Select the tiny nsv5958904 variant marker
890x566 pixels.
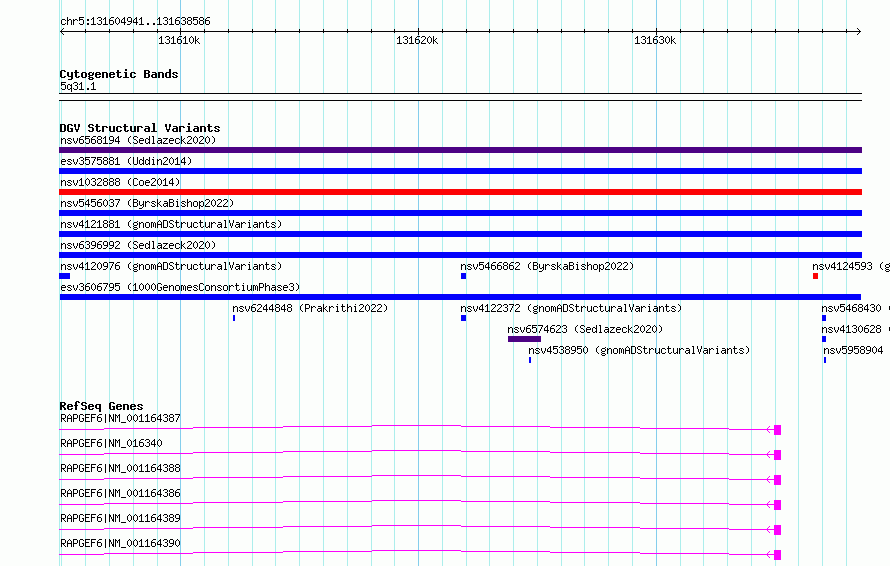825,360
